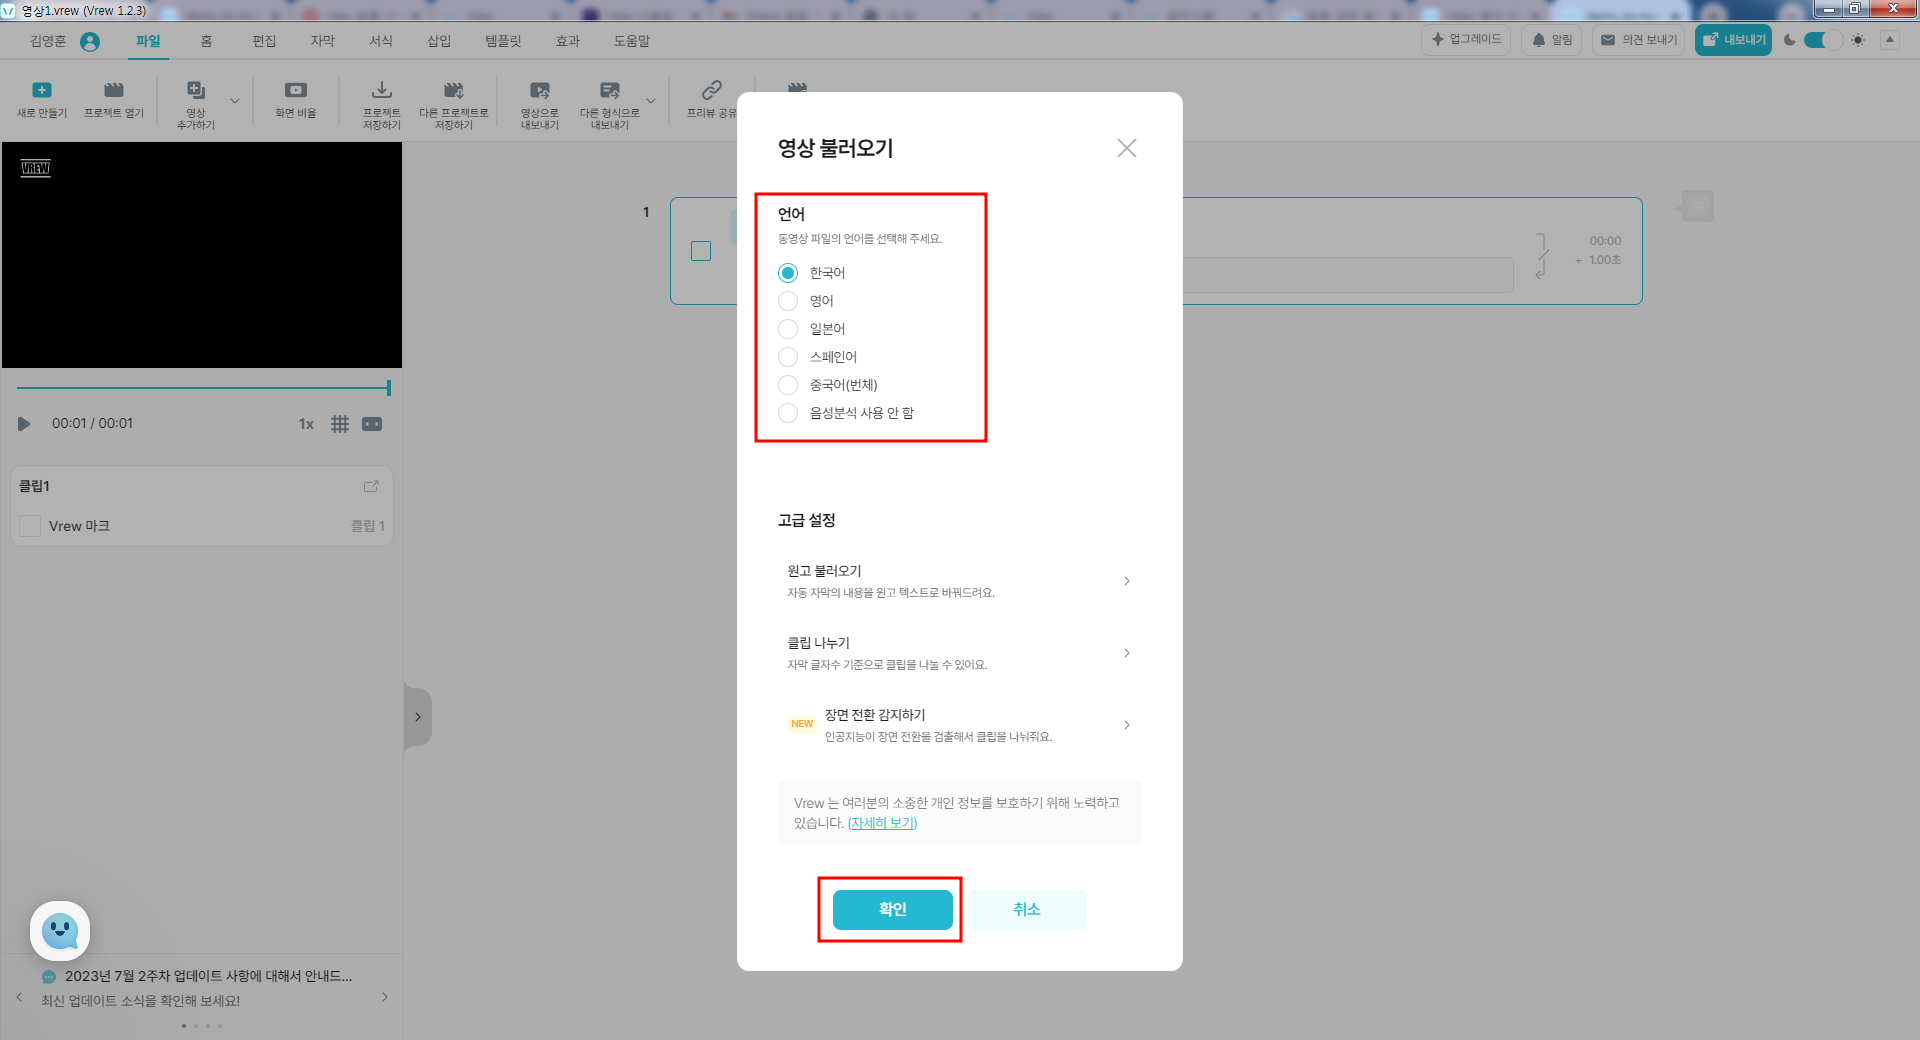Select the 한국어 language radio button
Image resolution: width=1920 pixels, height=1040 pixels.
click(x=788, y=272)
